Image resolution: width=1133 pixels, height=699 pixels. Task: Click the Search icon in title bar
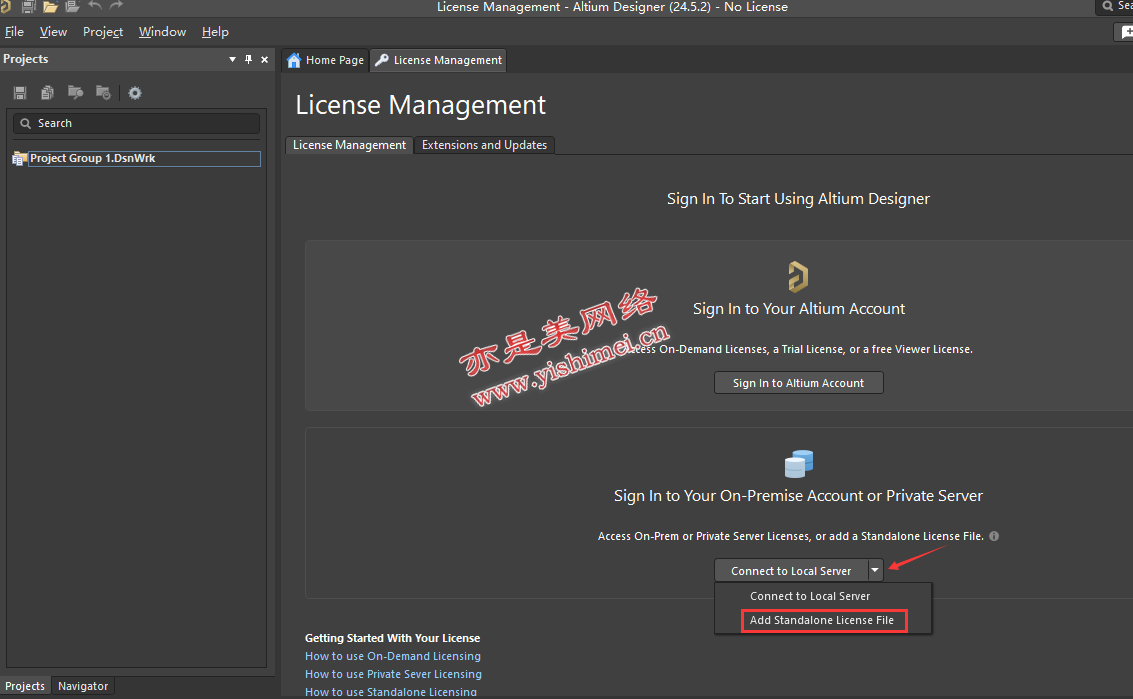tap(1108, 6)
